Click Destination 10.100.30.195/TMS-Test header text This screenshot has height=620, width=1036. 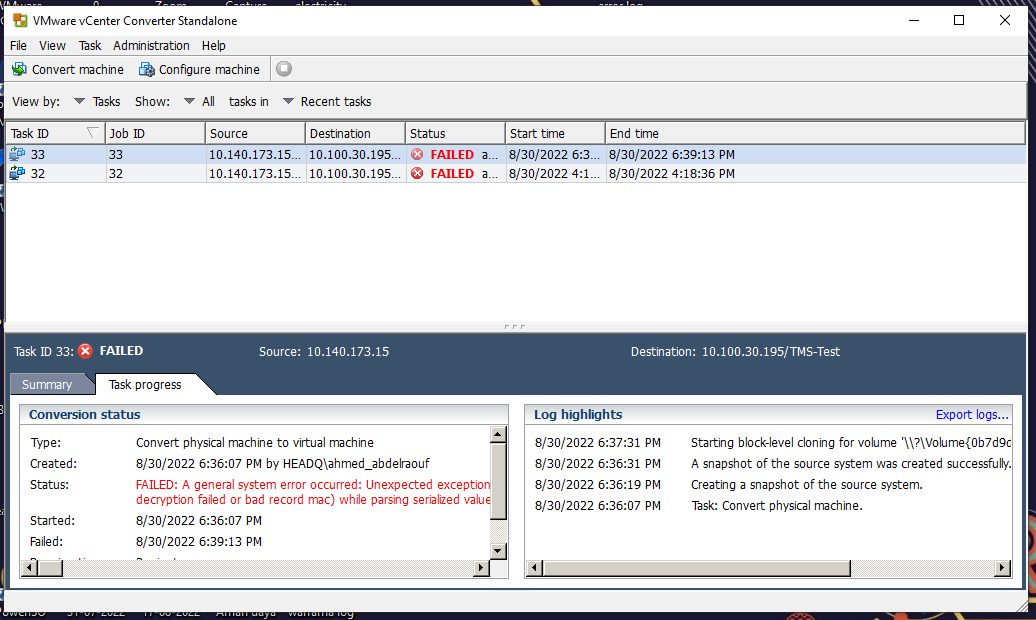(735, 352)
